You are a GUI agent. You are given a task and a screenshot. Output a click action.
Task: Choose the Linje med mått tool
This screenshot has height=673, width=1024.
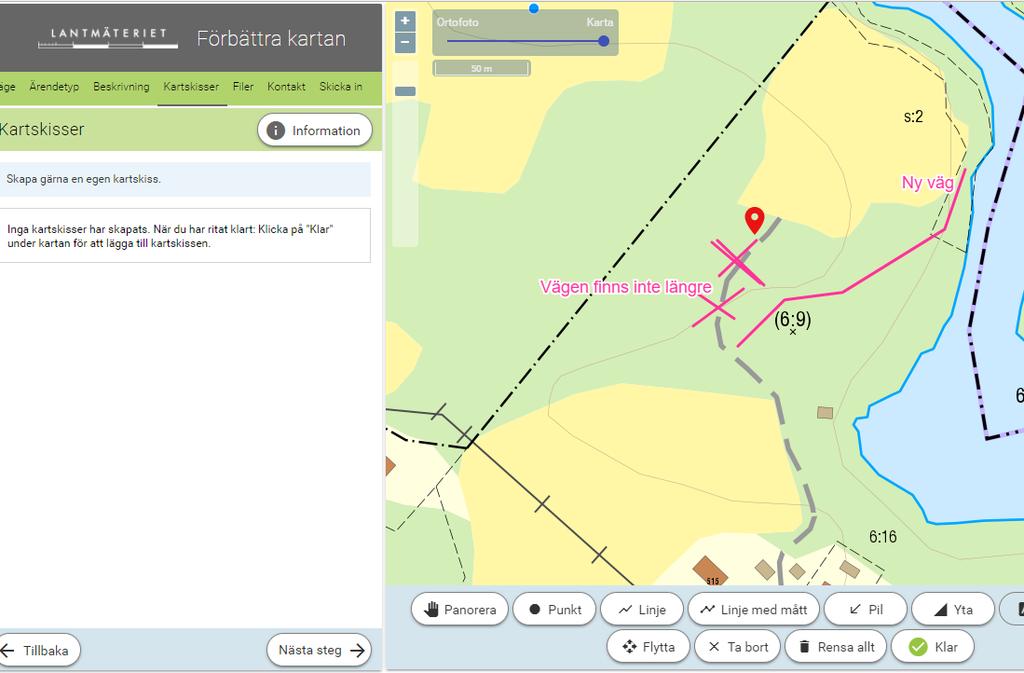point(754,610)
